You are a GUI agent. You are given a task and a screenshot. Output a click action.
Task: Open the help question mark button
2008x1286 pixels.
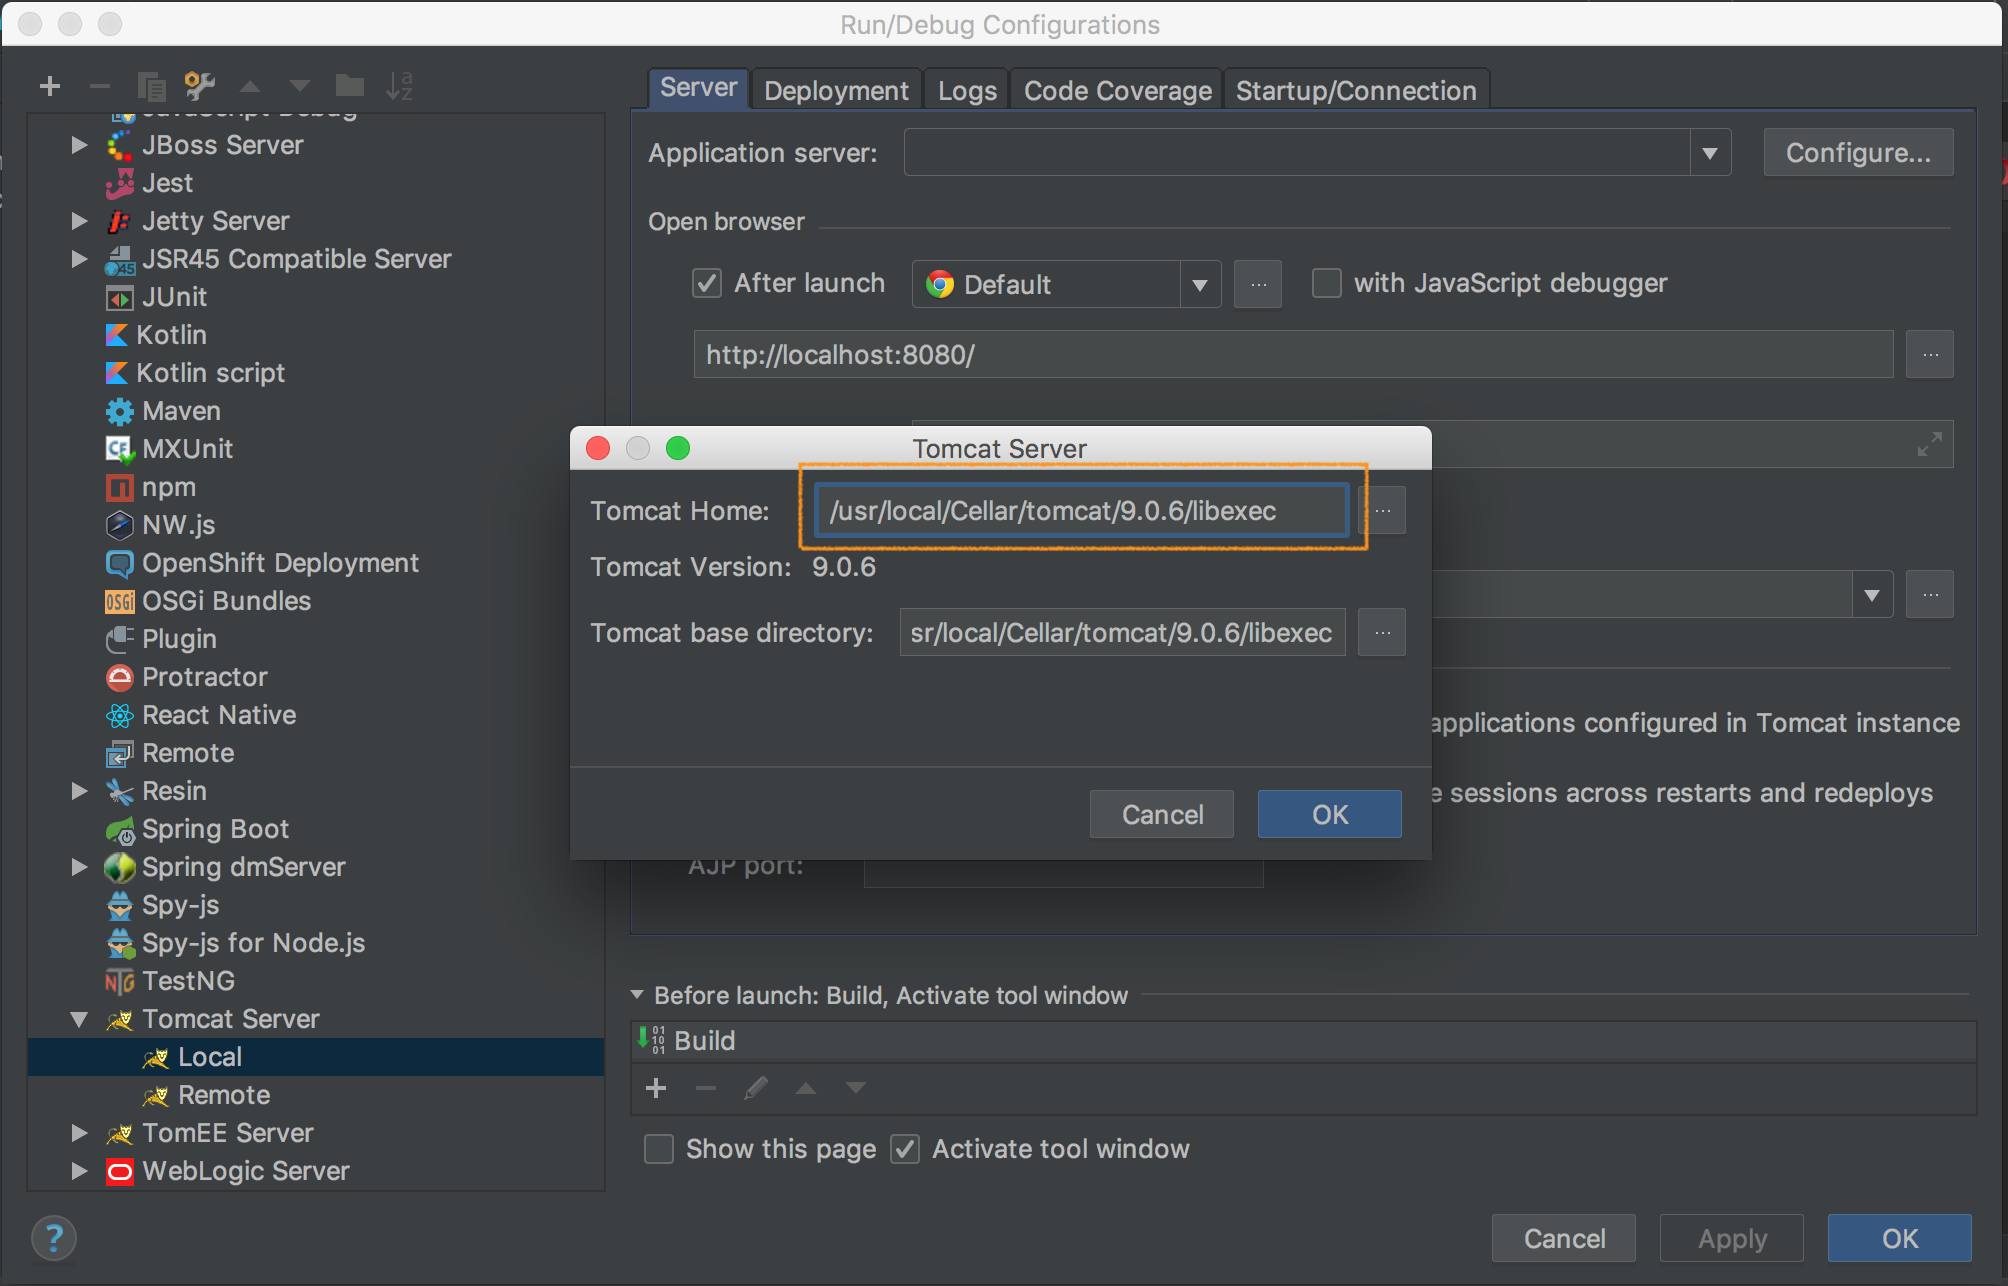(54, 1239)
